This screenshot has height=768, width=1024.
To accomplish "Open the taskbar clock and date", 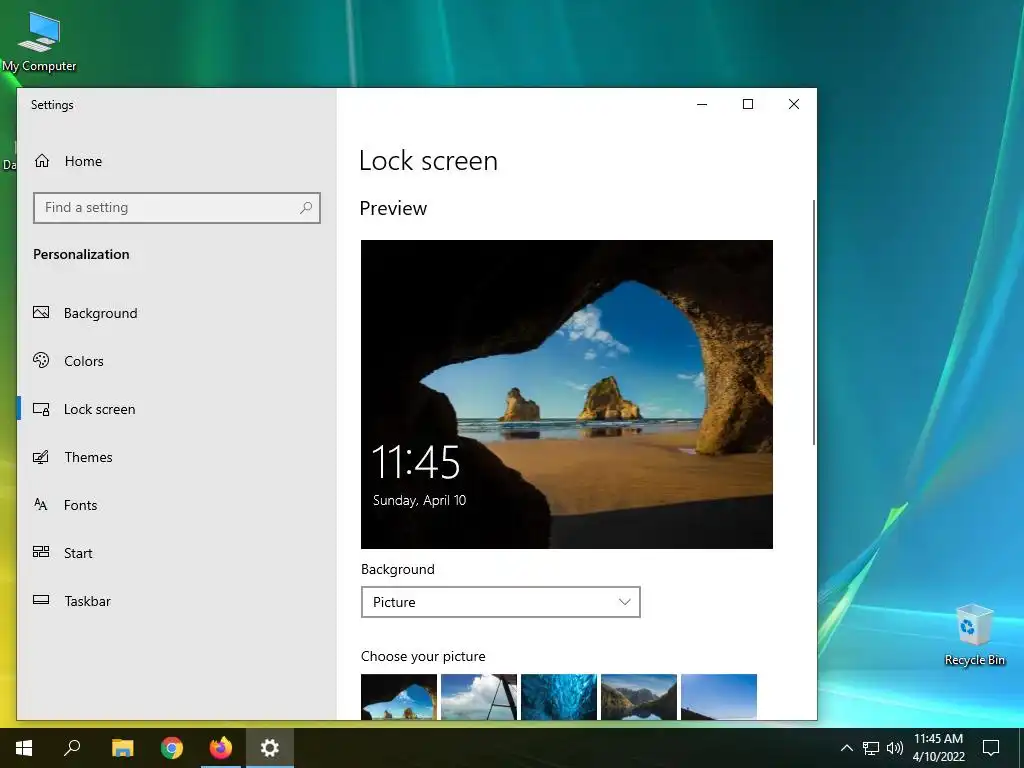I will (x=938, y=748).
